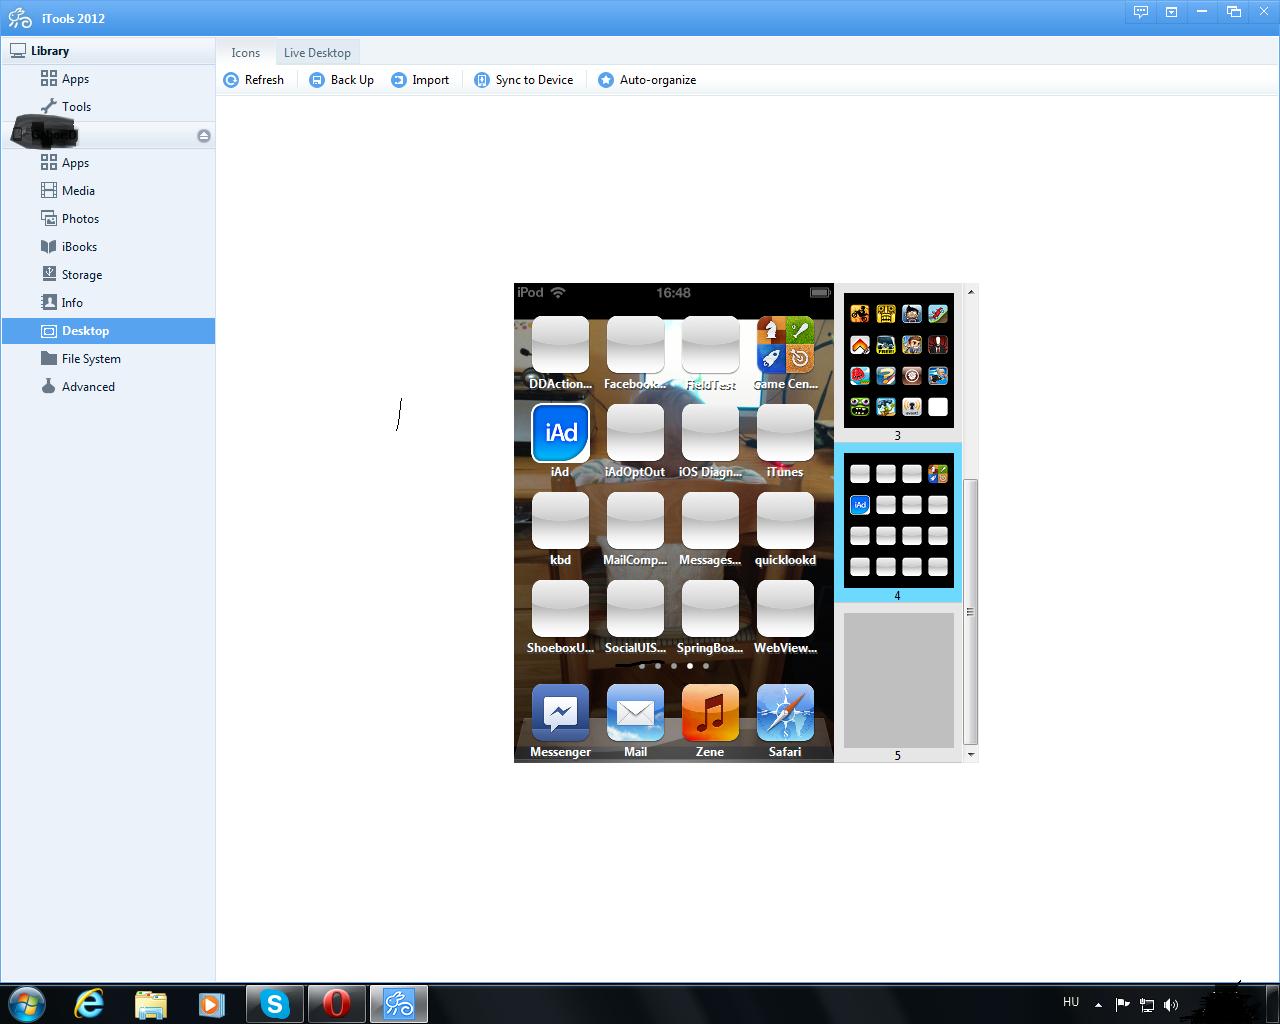This screenshot has width=1280, height=1024.
Task: Select the WebView app icon
Action: tap(785, 609)
